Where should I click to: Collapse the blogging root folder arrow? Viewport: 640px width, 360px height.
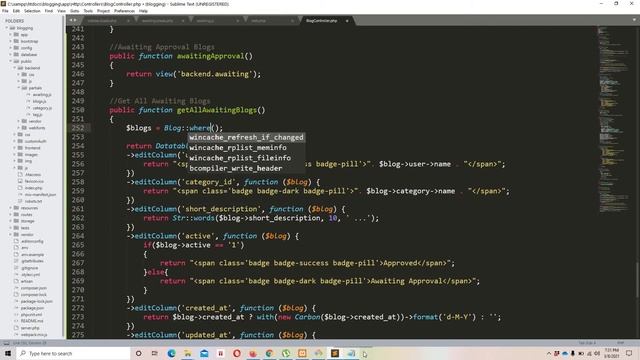click(7, 28)
